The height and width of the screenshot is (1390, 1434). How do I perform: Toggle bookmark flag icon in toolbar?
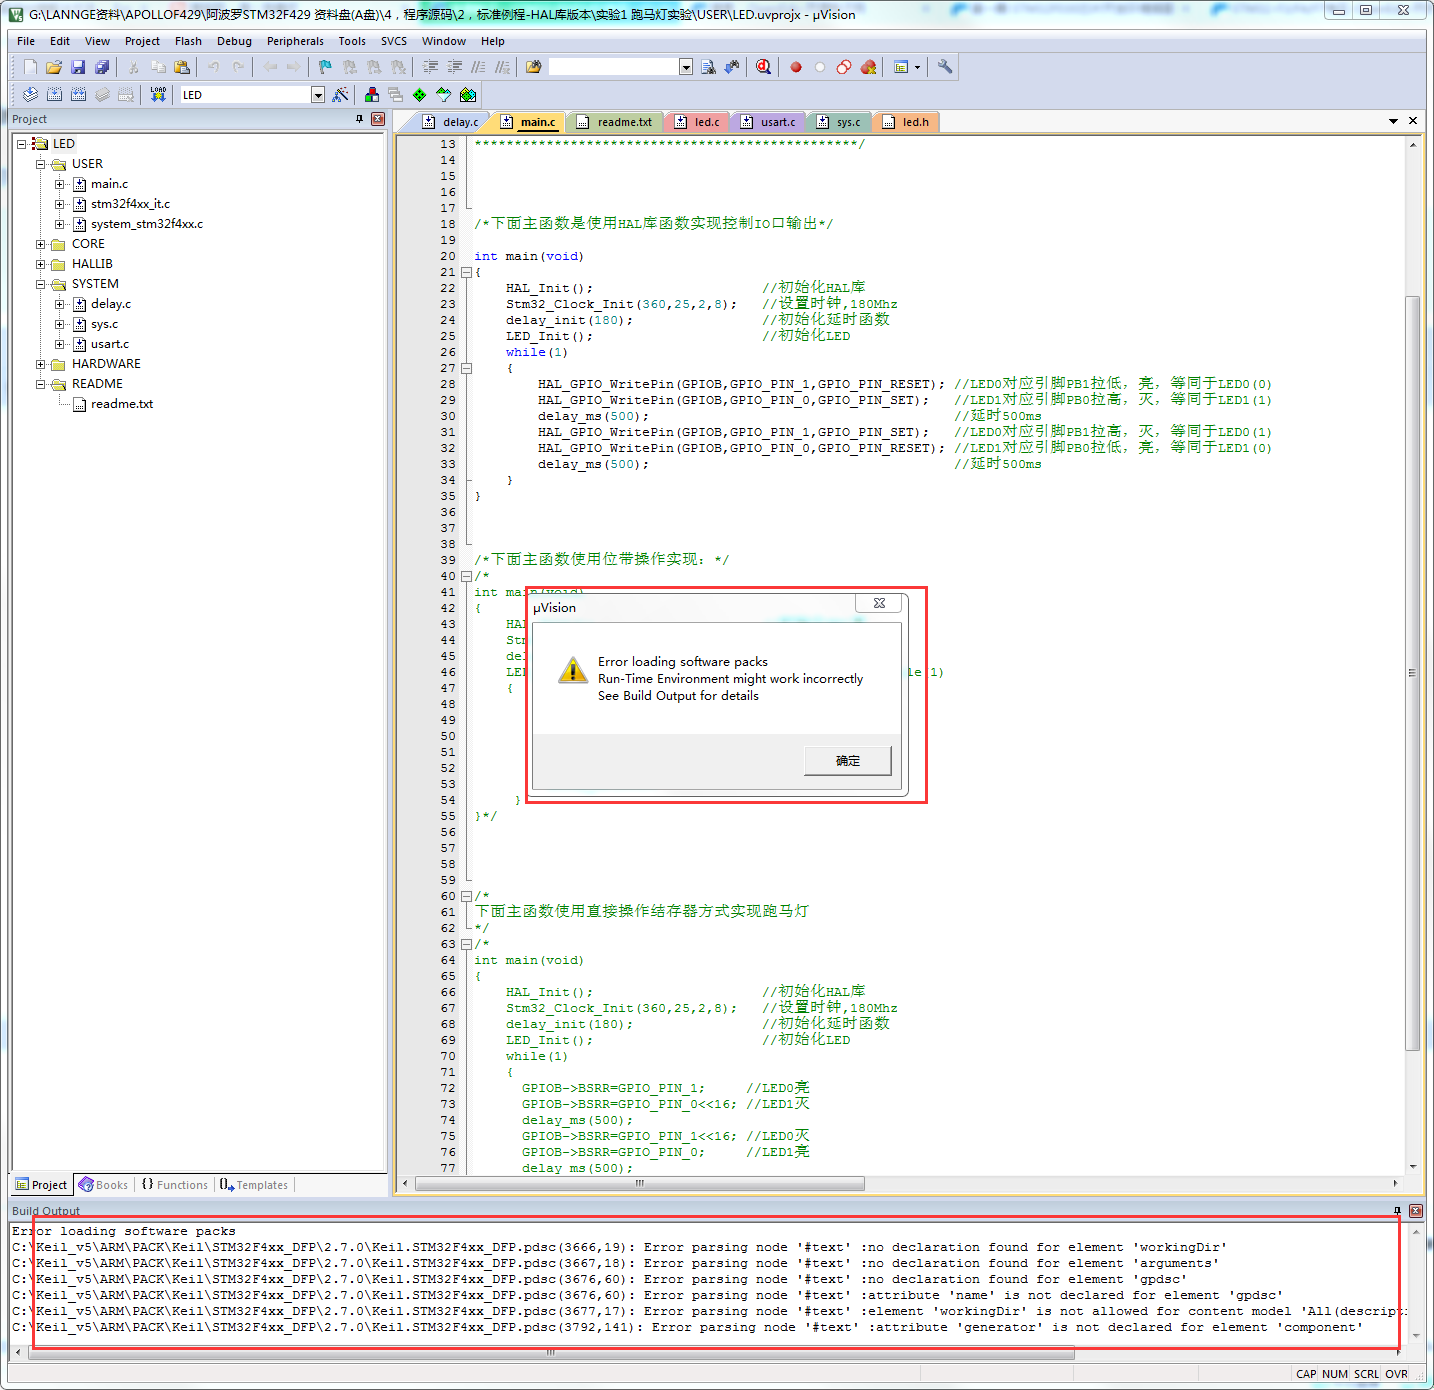(325, 67)
